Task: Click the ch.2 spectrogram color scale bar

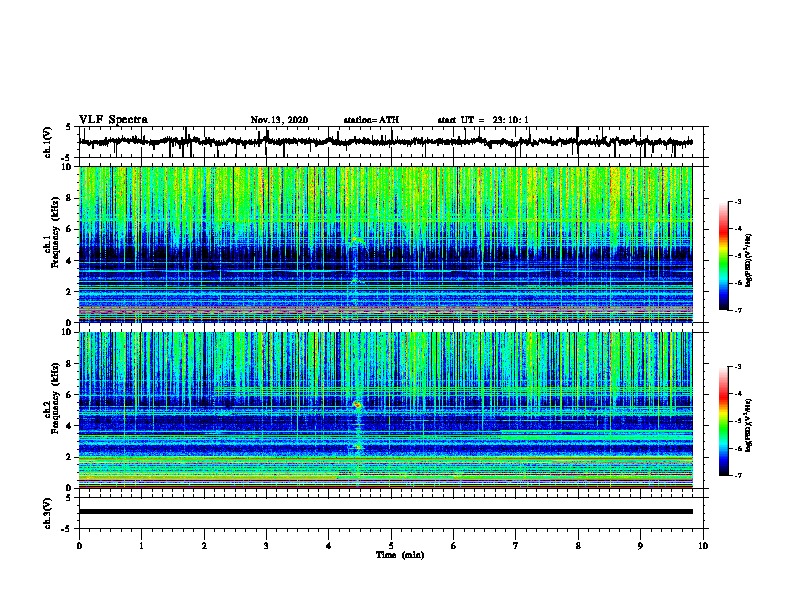Action: (x=724, y=421)
